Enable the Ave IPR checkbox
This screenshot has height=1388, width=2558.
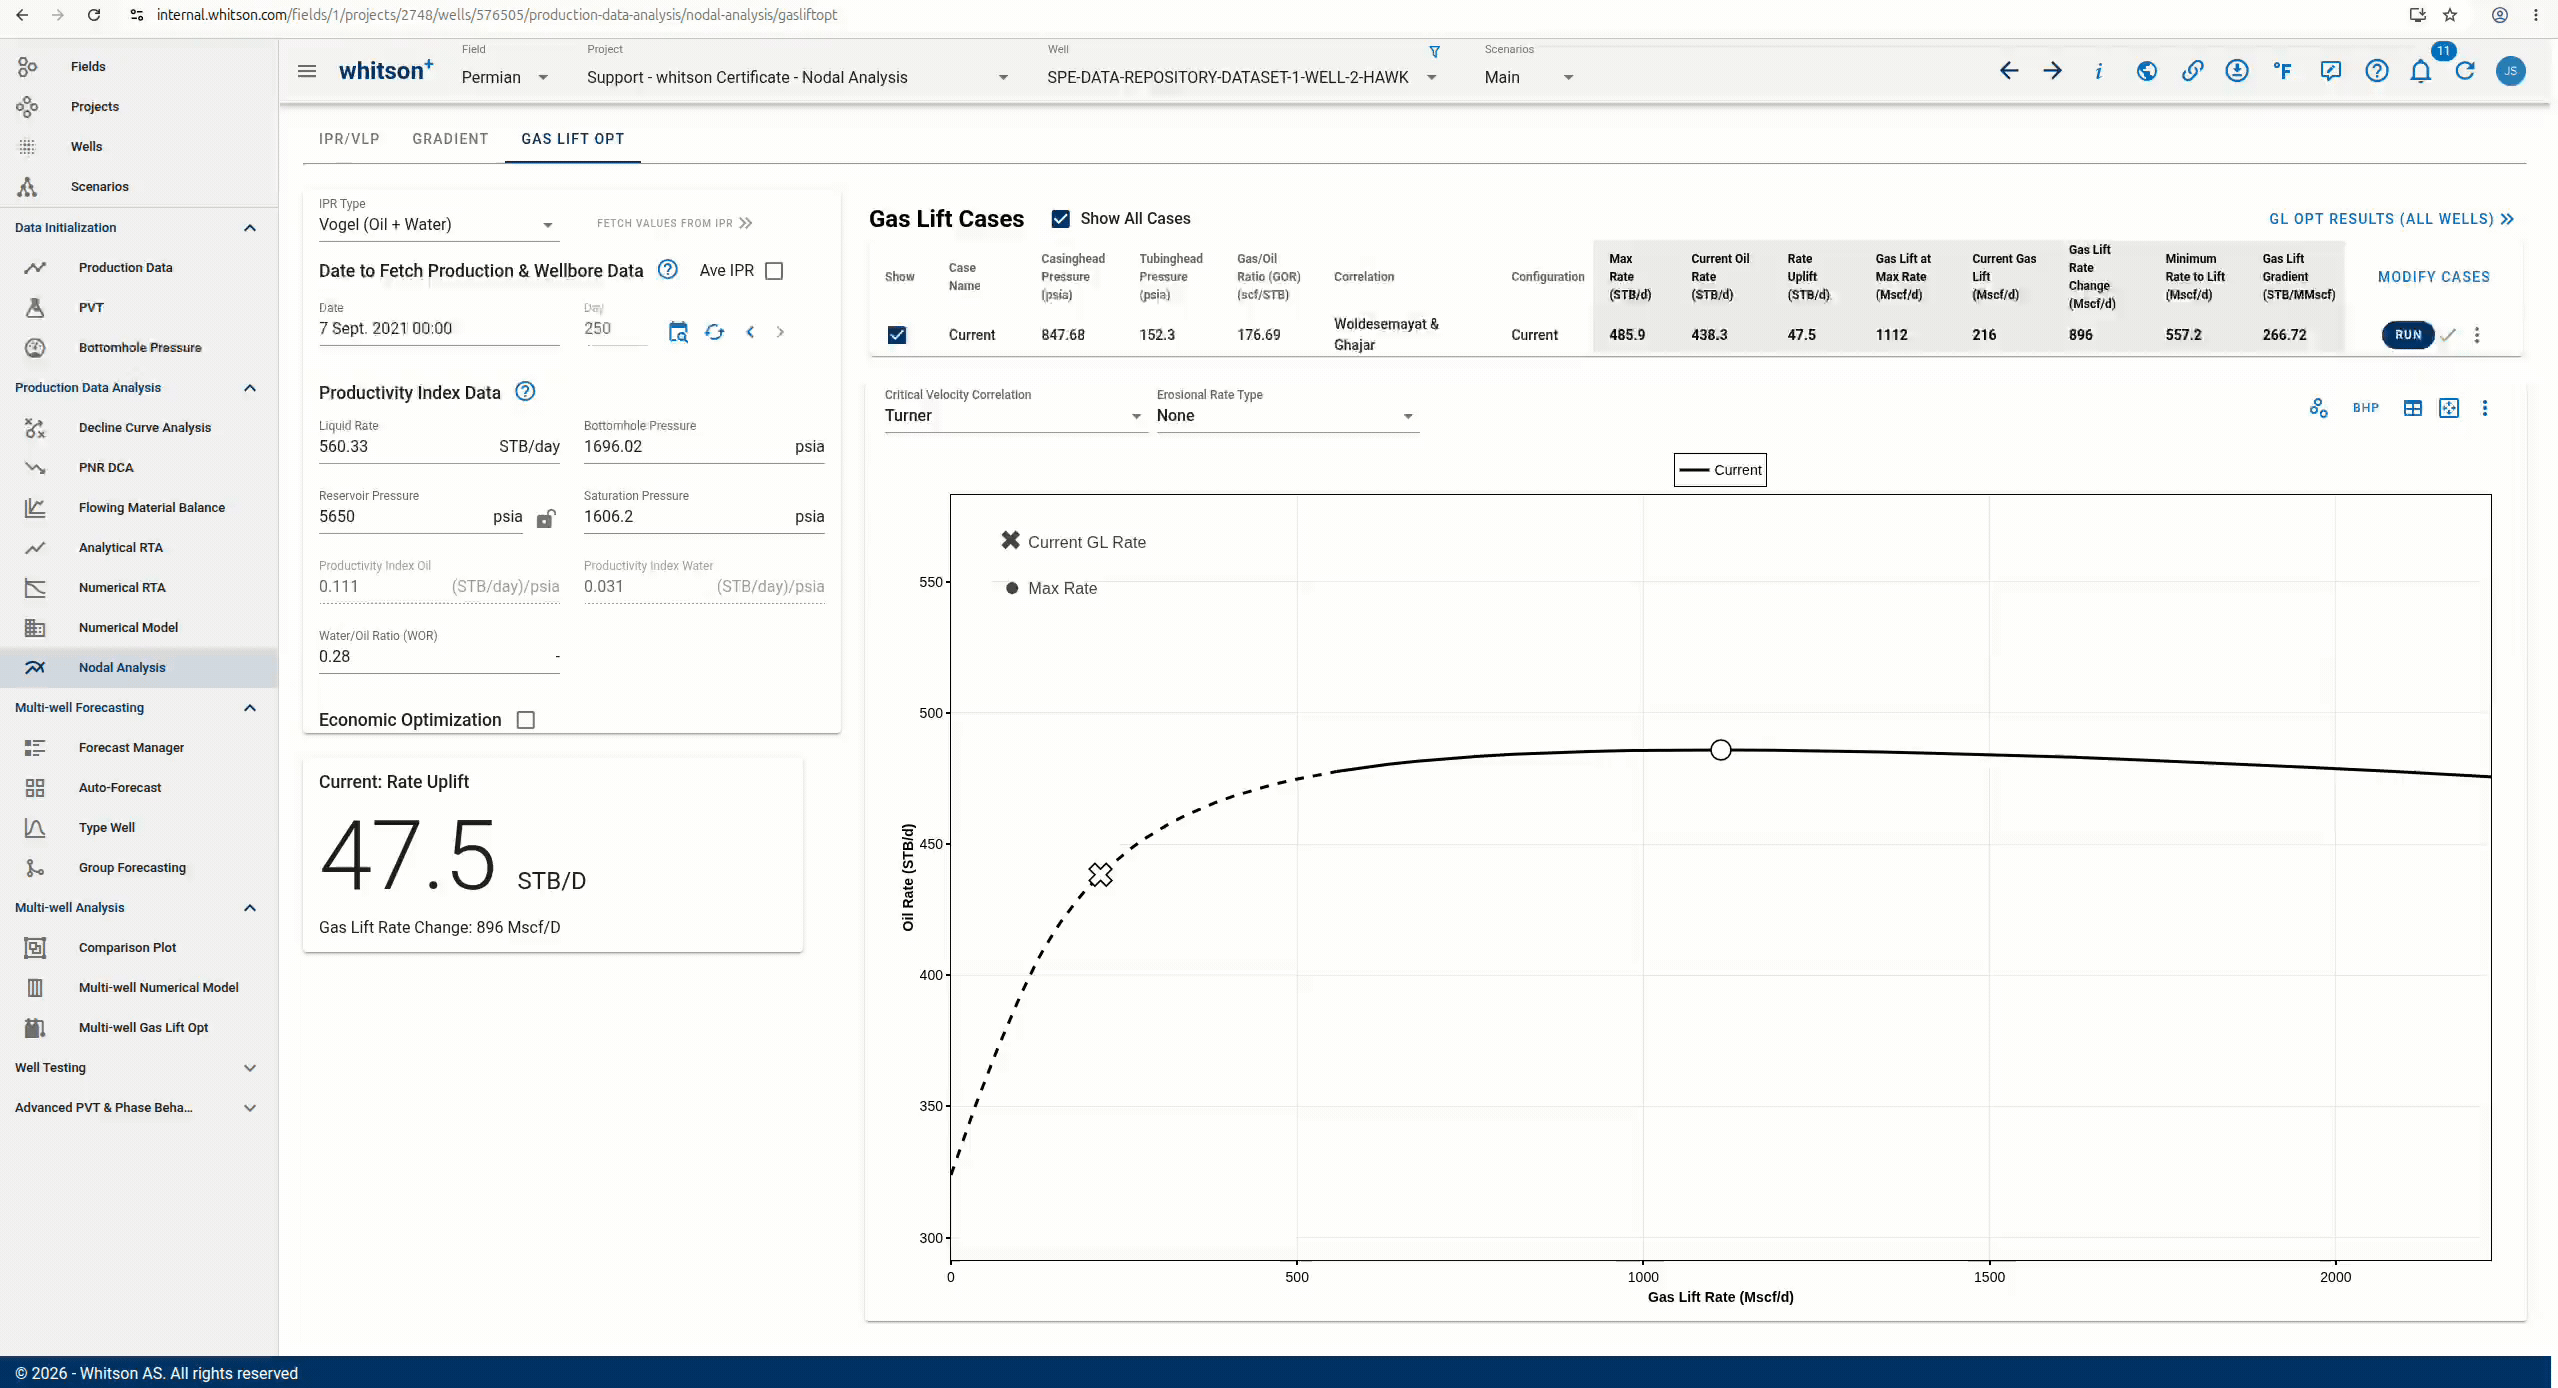pos(774,271)
